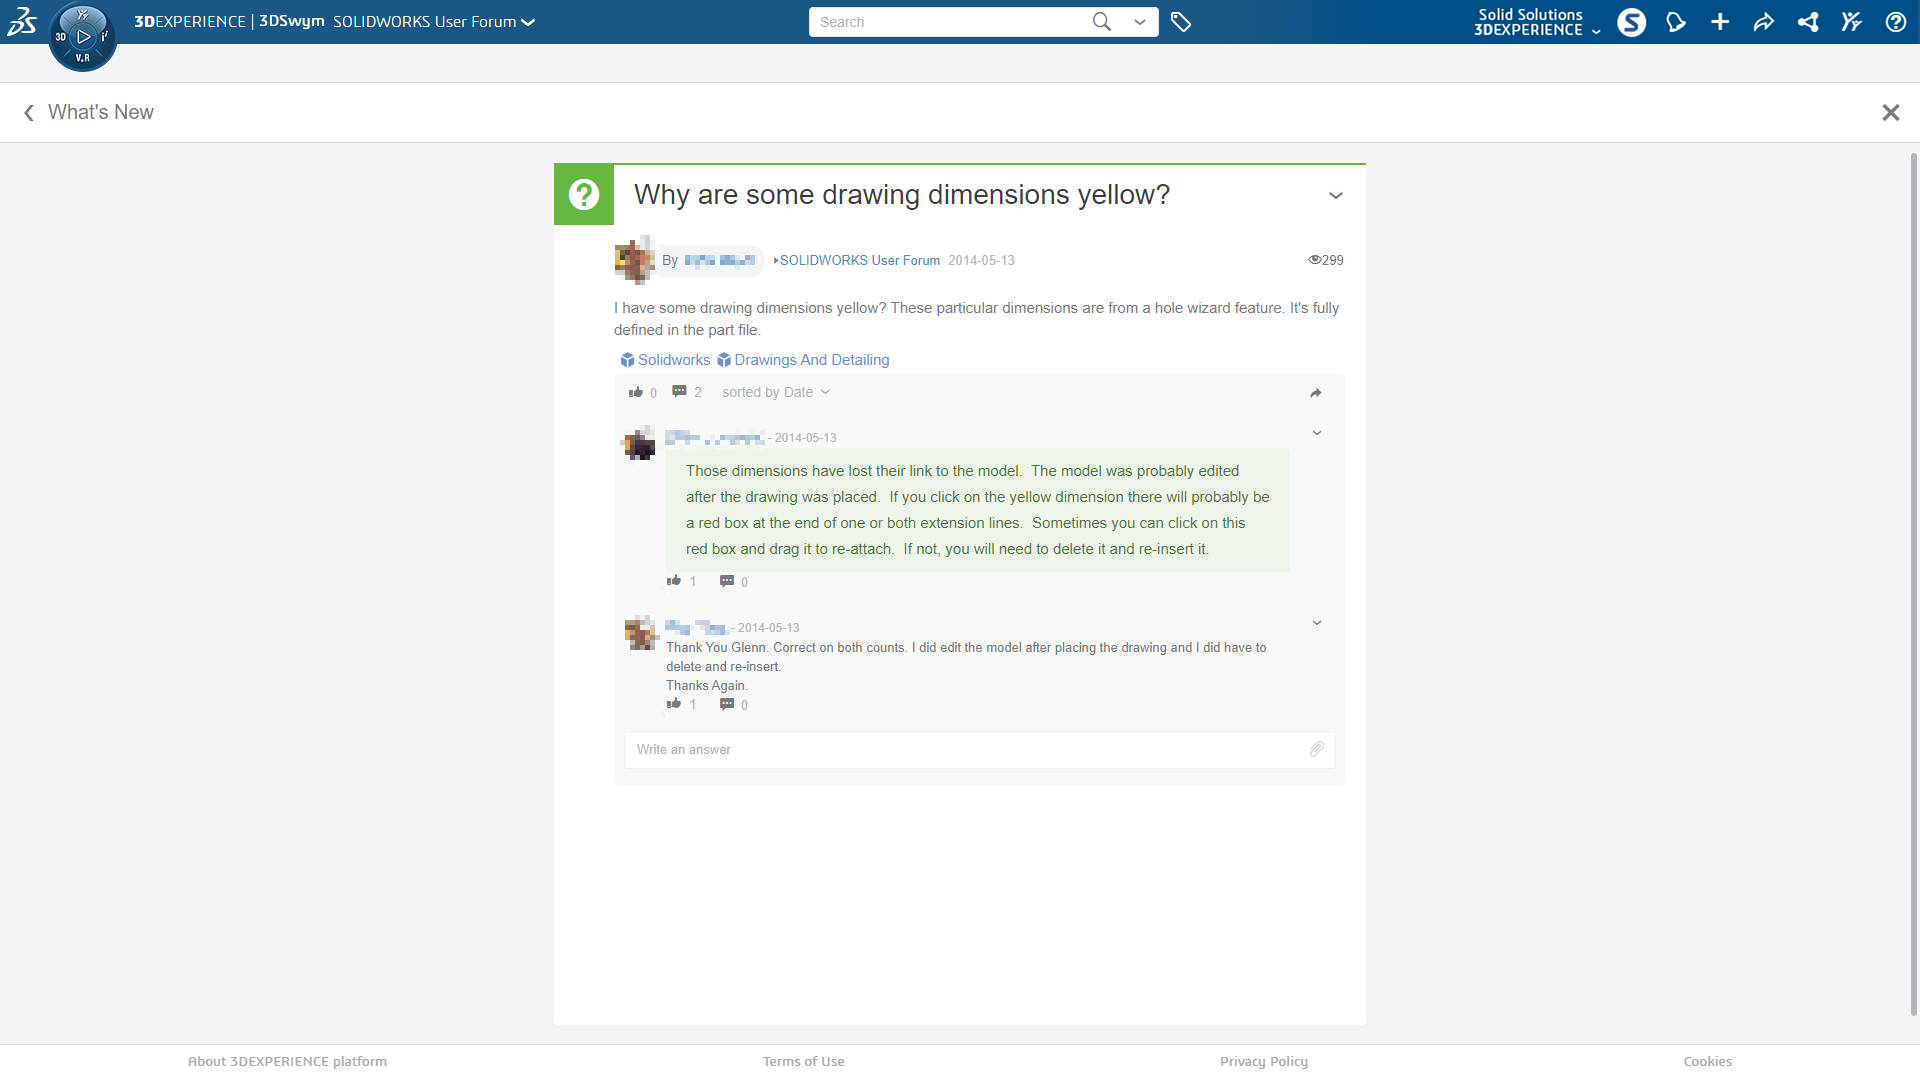The width and height of the screenshot is (1920, 1079).
Task: Open the social network connections icon
Action: pos(1807,22)
